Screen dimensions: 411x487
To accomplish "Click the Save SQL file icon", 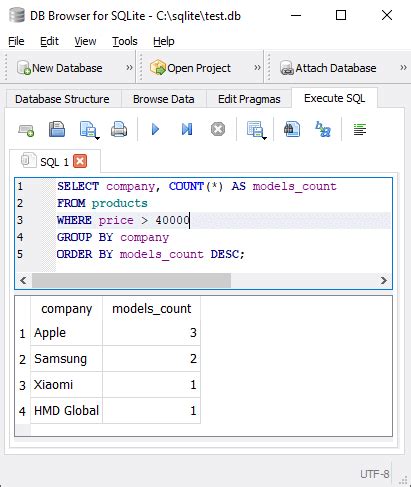I will 57,129.
